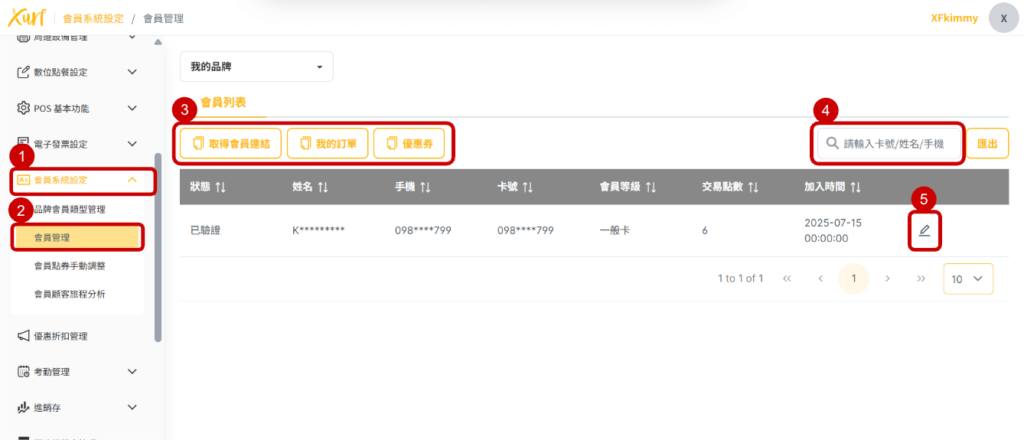Click the sort icon beside 狀態 column
Screen dimensions: 1024x440
(221, 187)
